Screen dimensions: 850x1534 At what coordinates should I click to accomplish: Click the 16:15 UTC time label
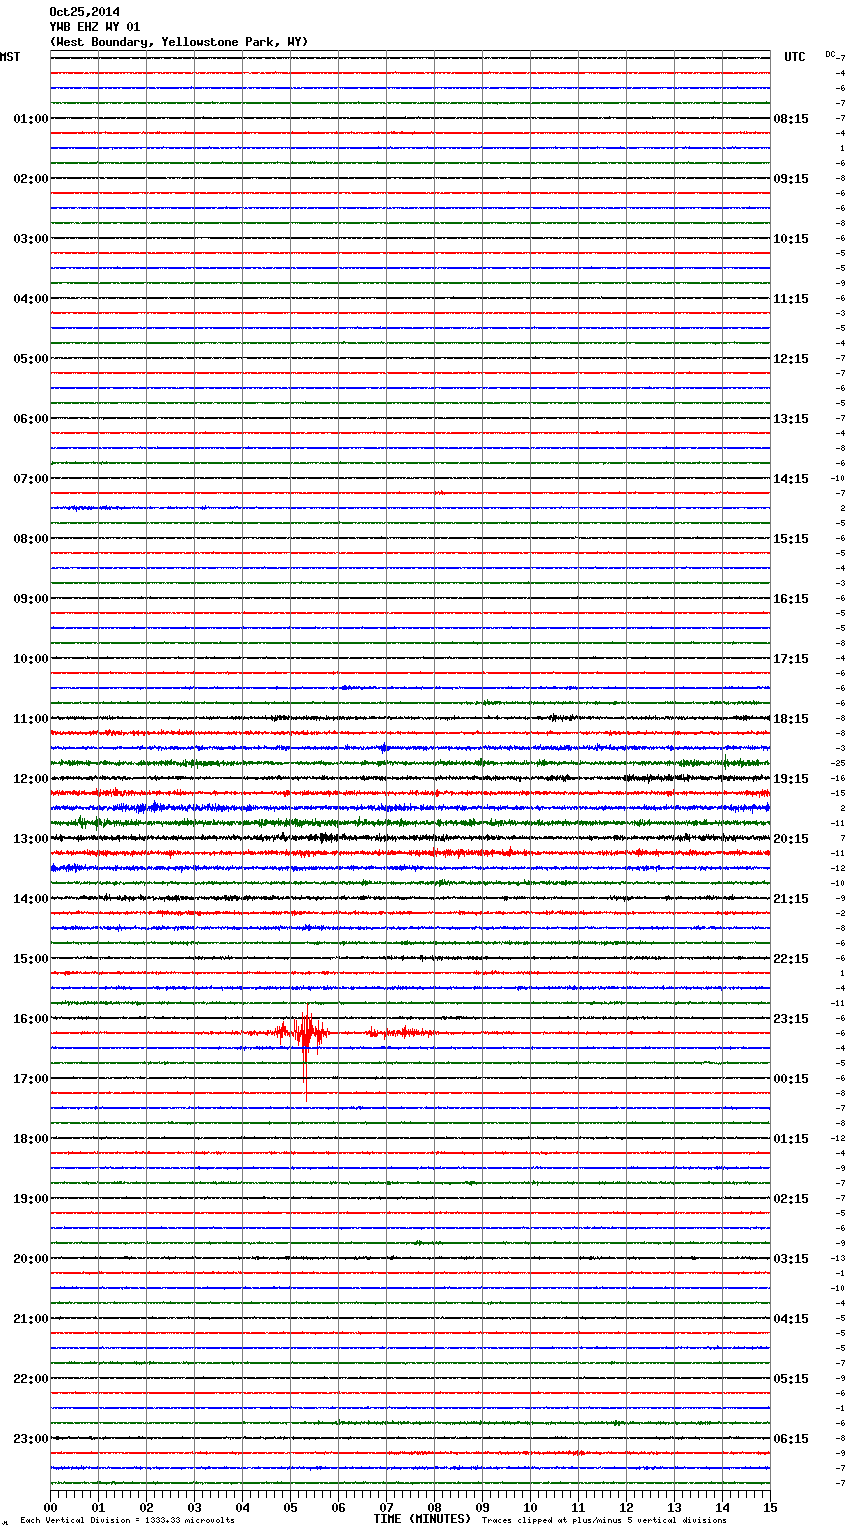pos(791,599)
